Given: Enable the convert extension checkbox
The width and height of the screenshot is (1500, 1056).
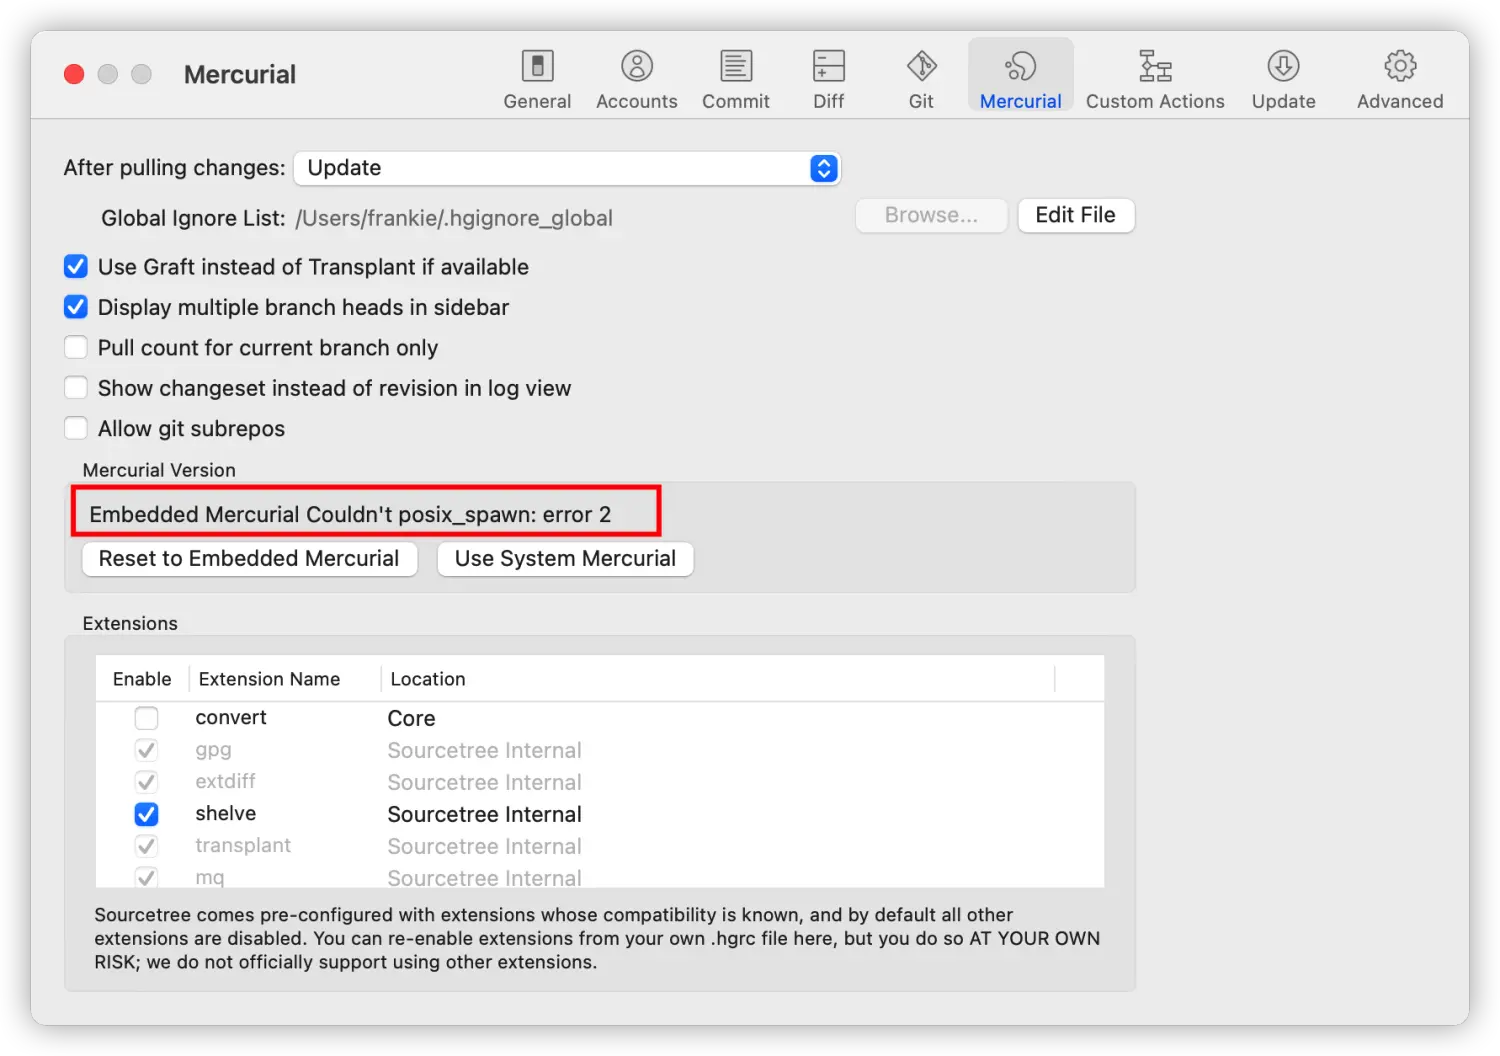Looking at the screenshot, I should (146, 718).
